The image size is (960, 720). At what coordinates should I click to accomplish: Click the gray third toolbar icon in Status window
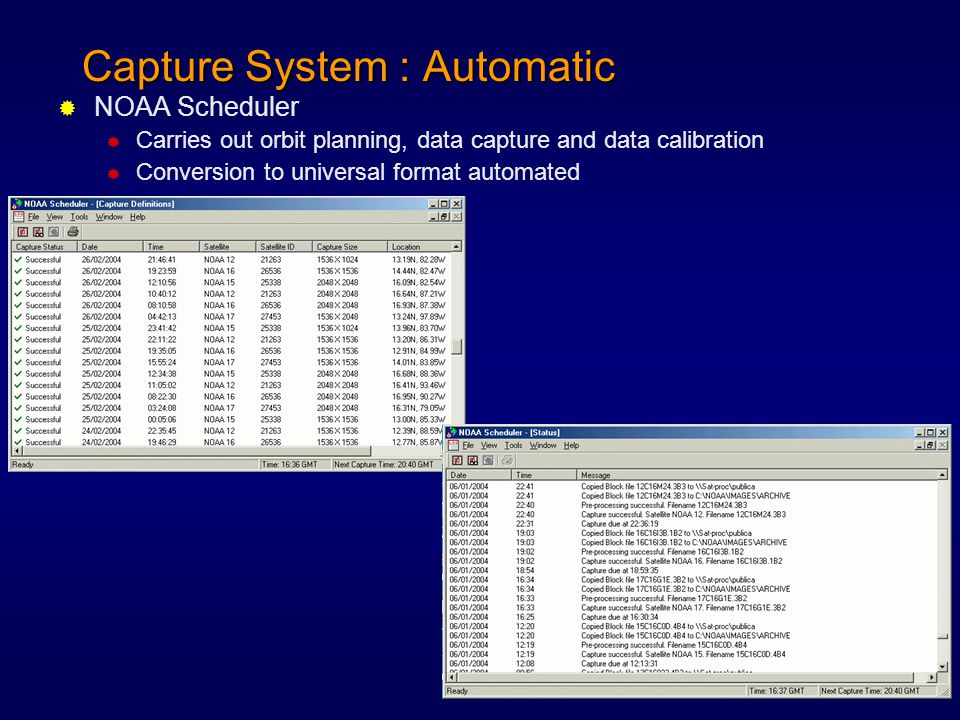[x=488, y=460]
